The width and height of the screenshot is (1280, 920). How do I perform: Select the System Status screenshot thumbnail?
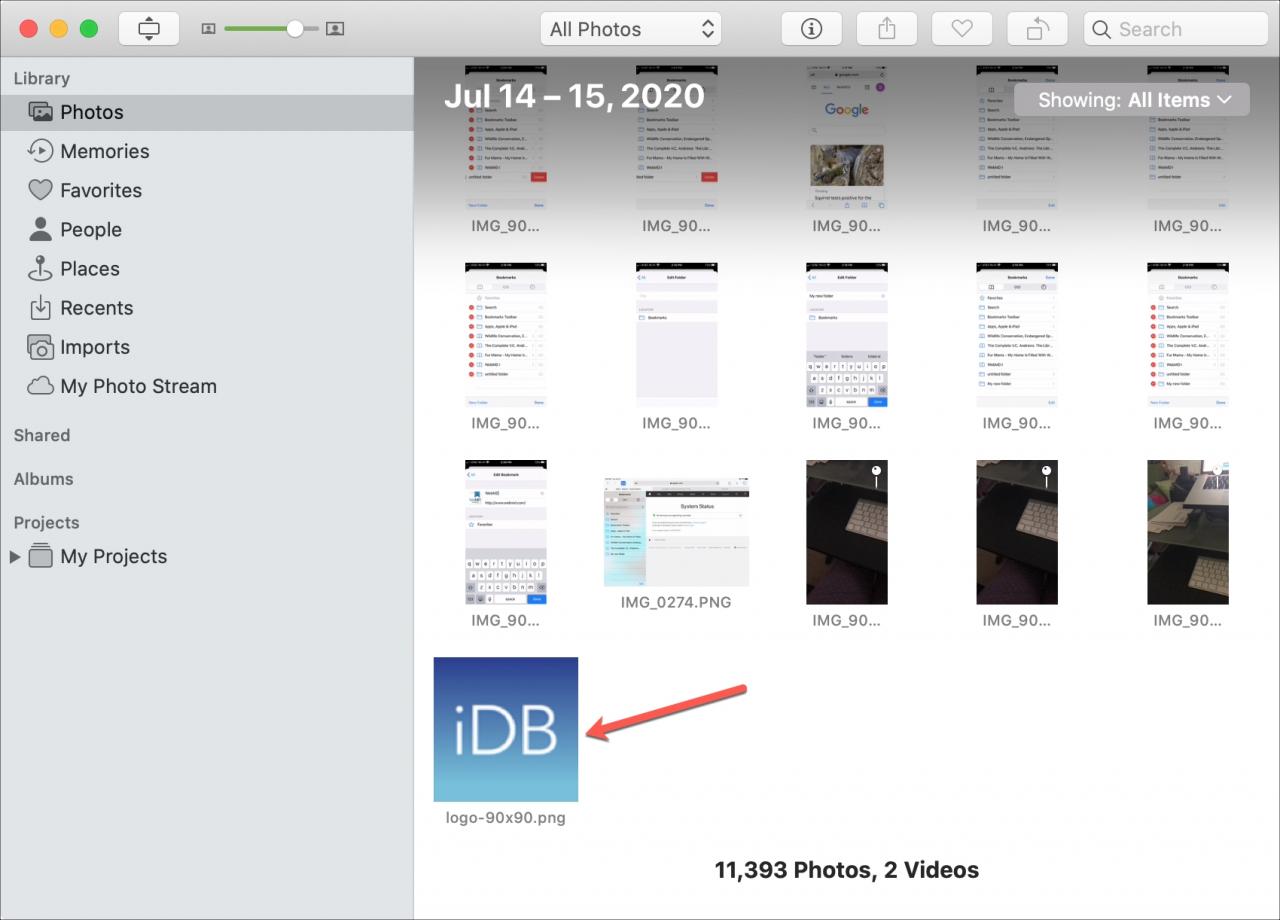click(x=677, y=532)
